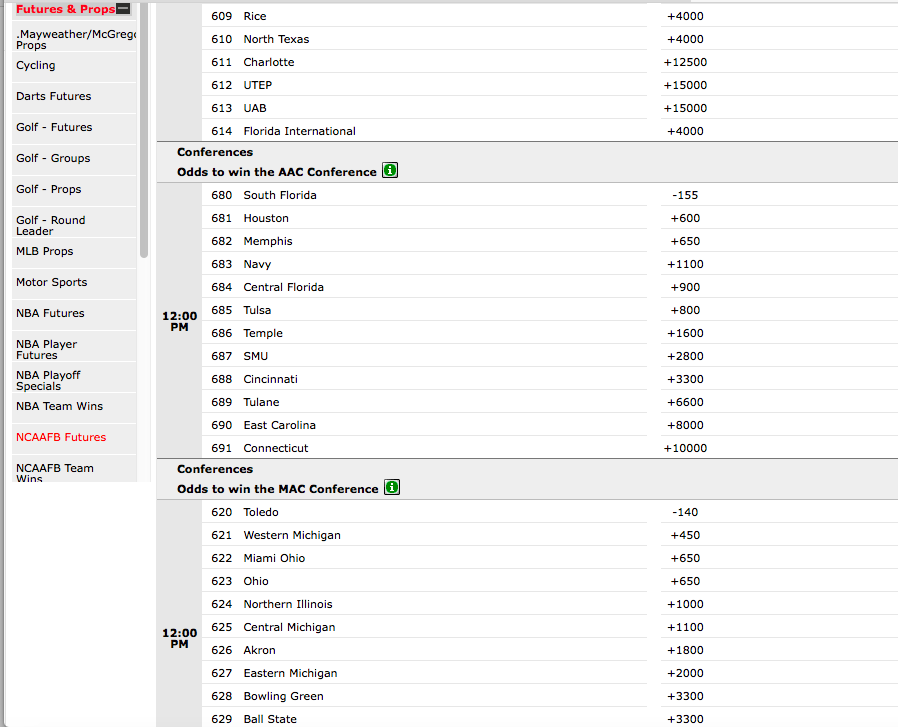Screen dimensions: 898x727
Task: Open Golf - Groups category
Action: click(74, 158)
